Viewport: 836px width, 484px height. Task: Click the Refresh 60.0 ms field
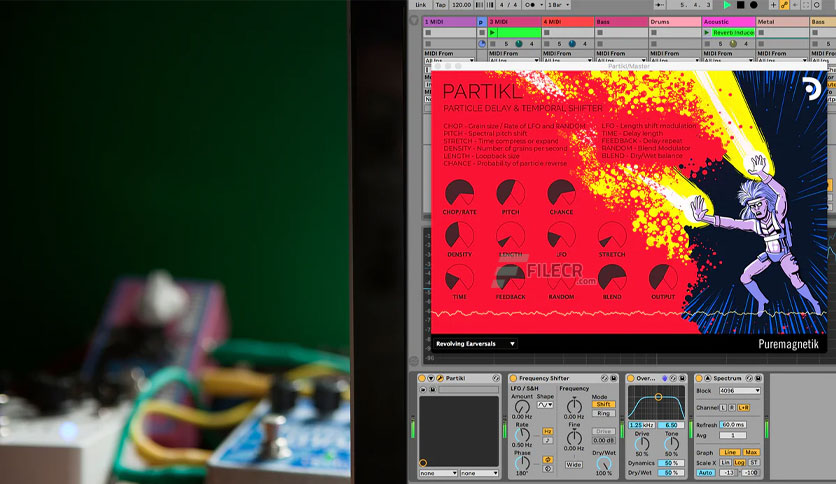(733, 425)
